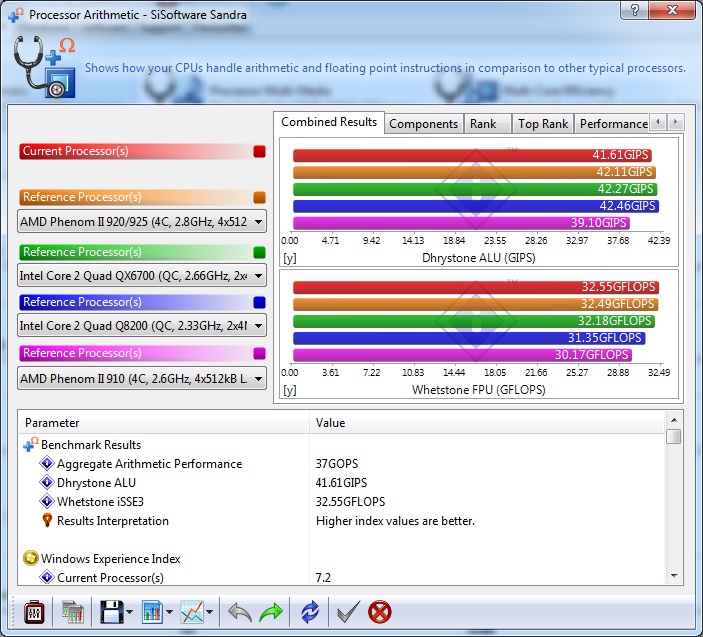The height and width of the screenshot is (637, 703).
Task: Go back with the grey arrow
Action: pyautogui.click(x=239, y=612)
